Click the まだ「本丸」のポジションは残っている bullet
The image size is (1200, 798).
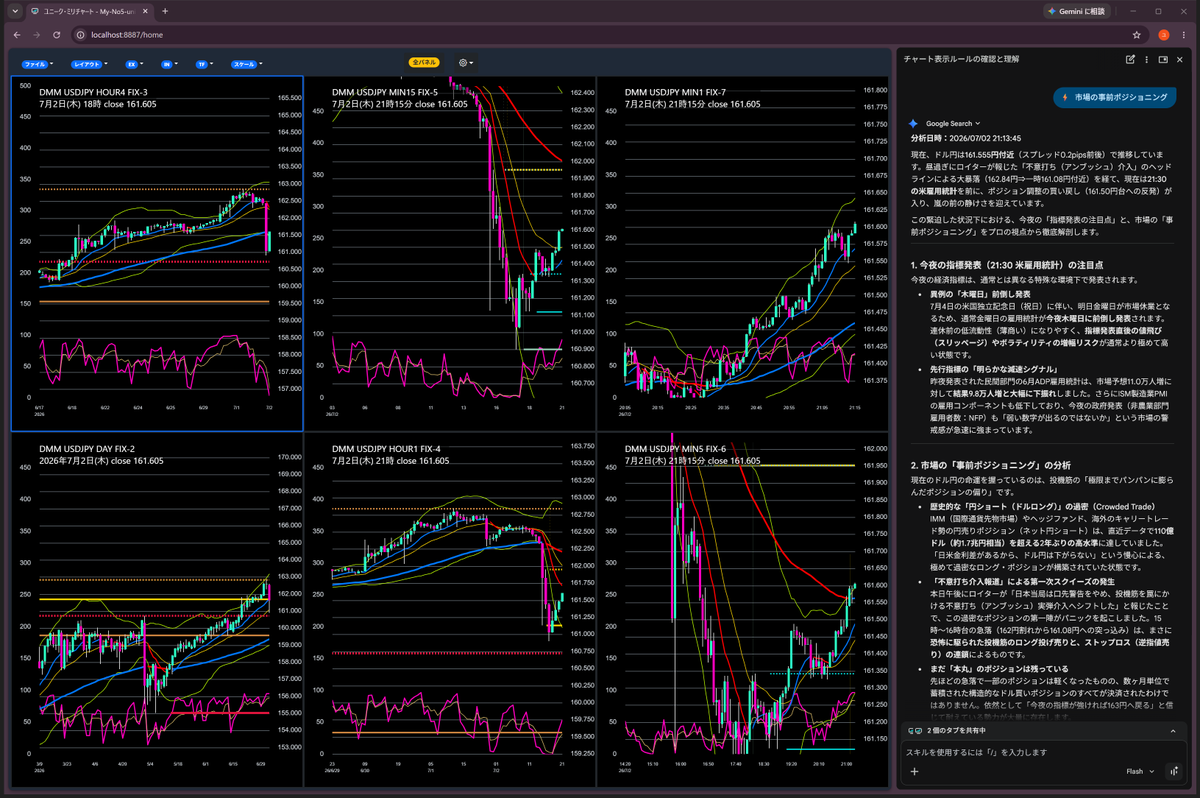[x=1000, y=668]
